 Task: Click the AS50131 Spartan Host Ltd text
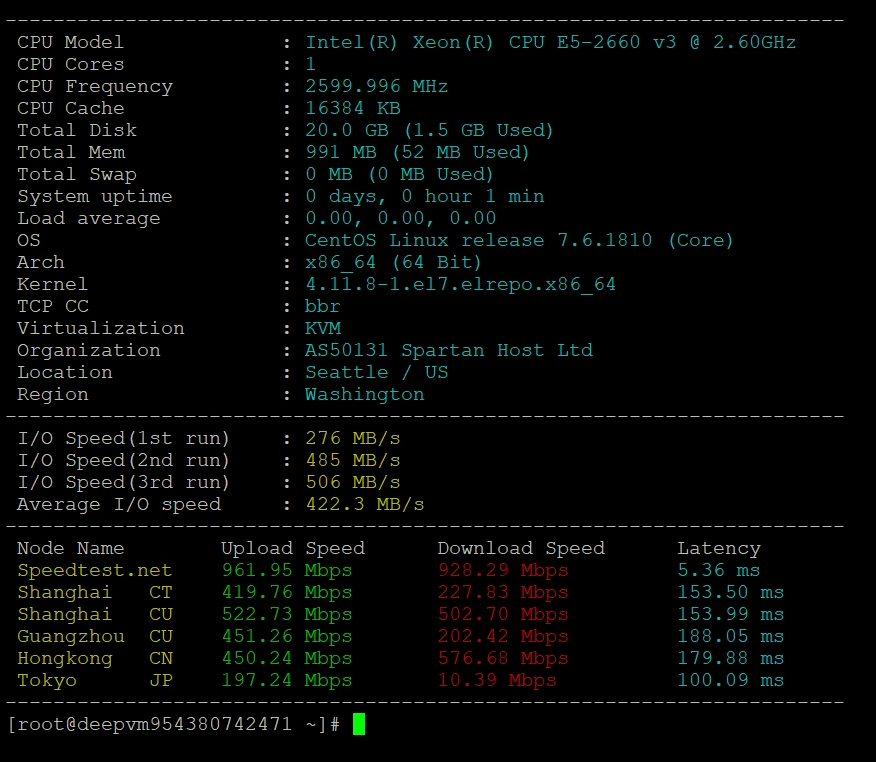click(449, 350)
